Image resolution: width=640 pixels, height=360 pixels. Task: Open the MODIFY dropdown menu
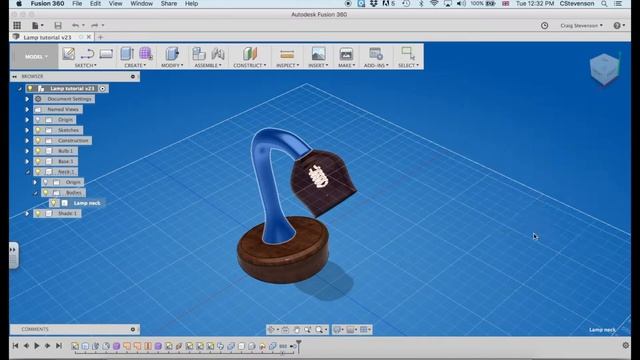[172, 65]
